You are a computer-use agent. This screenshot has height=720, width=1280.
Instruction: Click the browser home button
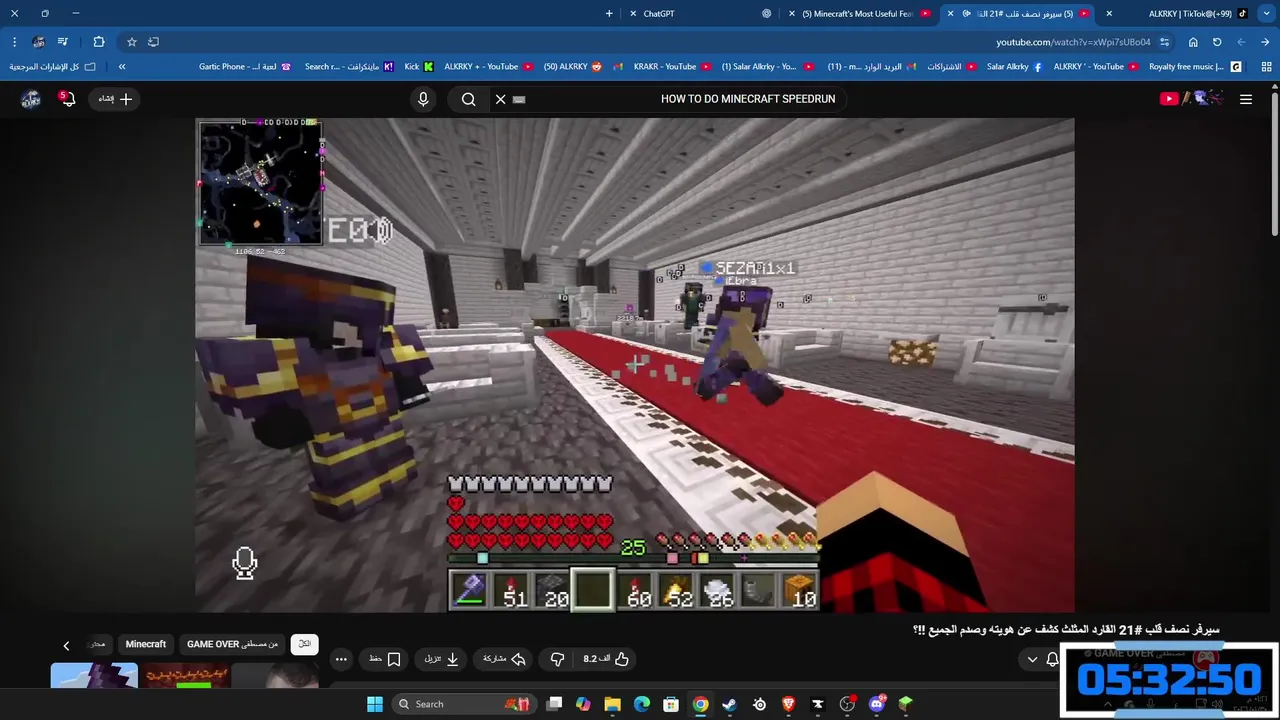pos(1193,42)
